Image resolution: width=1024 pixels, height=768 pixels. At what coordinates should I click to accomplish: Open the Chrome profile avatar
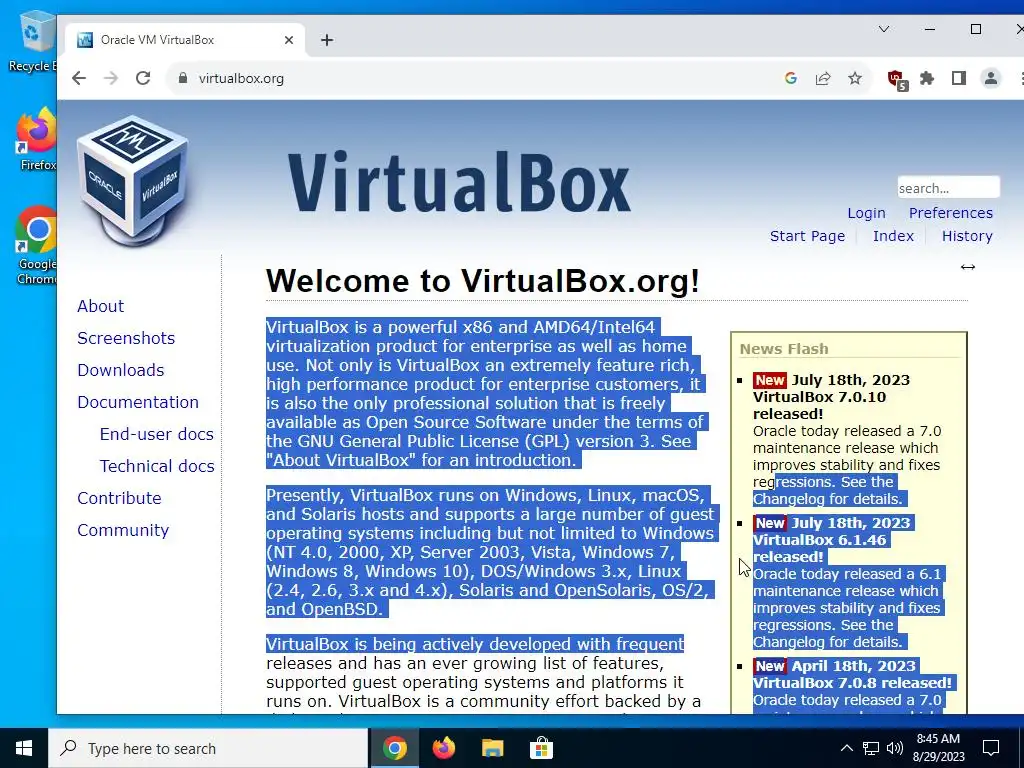991,78
